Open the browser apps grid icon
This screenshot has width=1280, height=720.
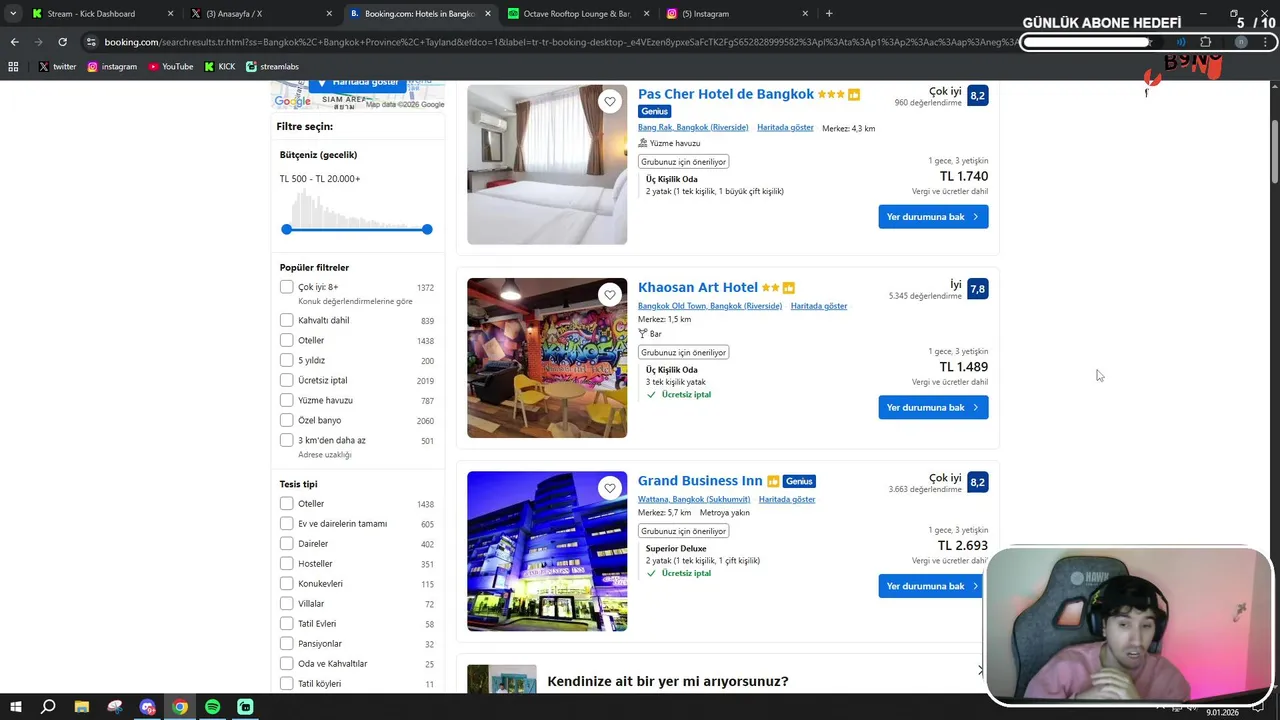coord(13,66)
